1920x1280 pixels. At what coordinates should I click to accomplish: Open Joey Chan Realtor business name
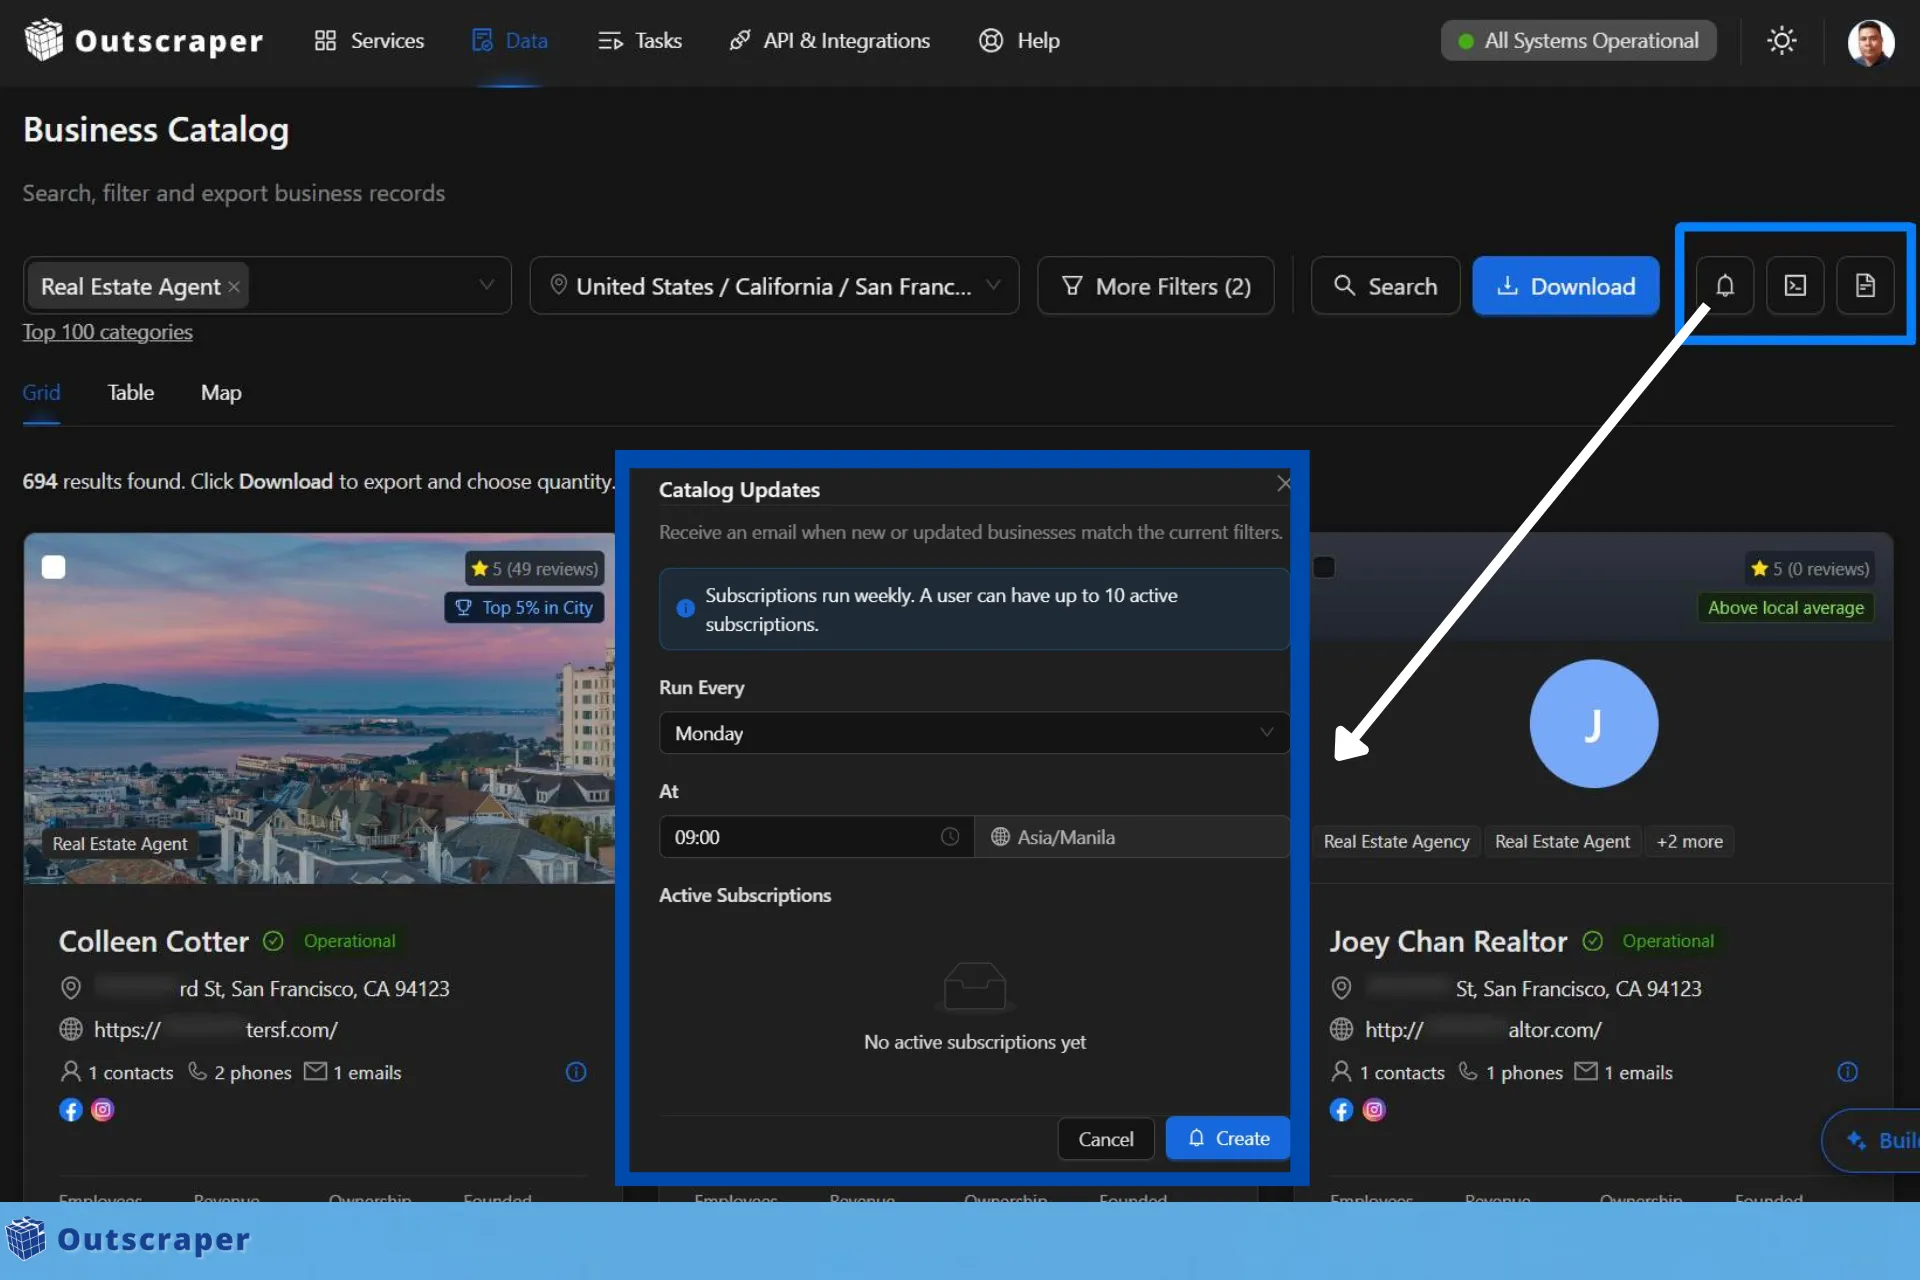[x=1447, y=941]
